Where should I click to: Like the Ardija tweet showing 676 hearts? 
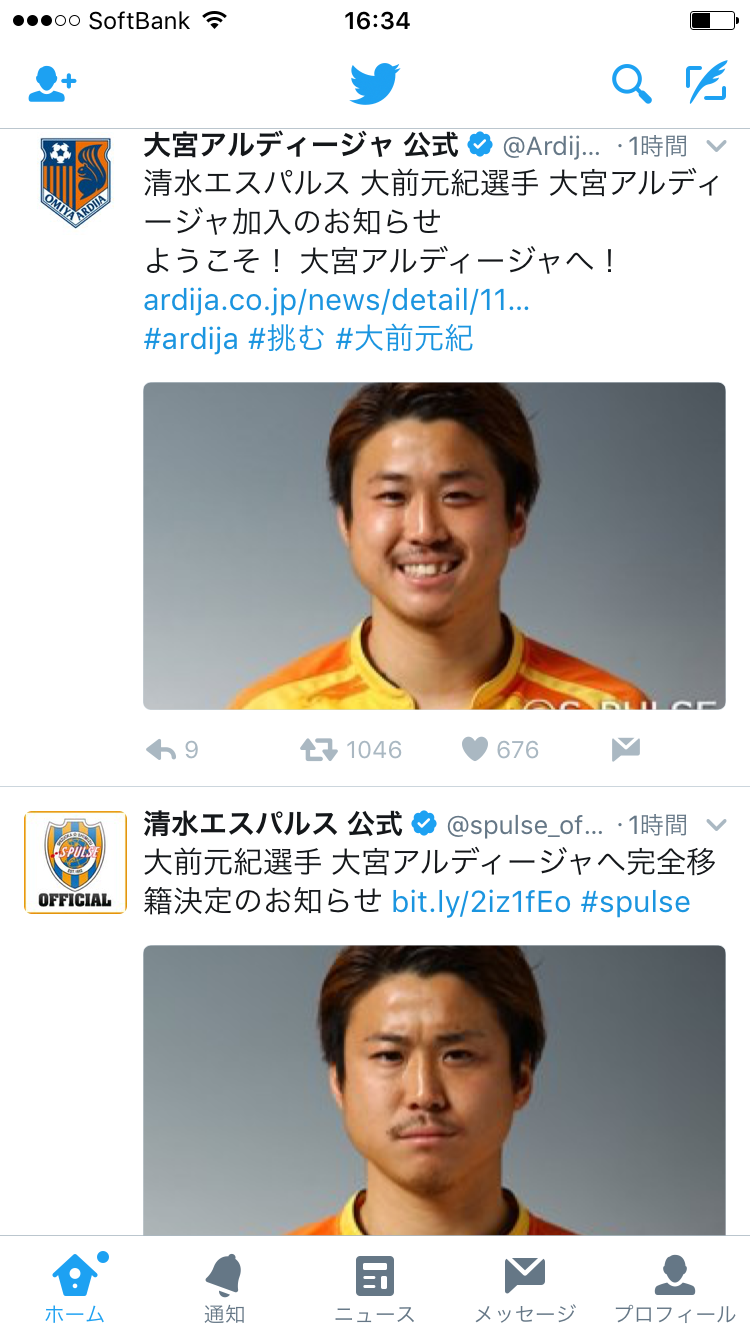474,749
